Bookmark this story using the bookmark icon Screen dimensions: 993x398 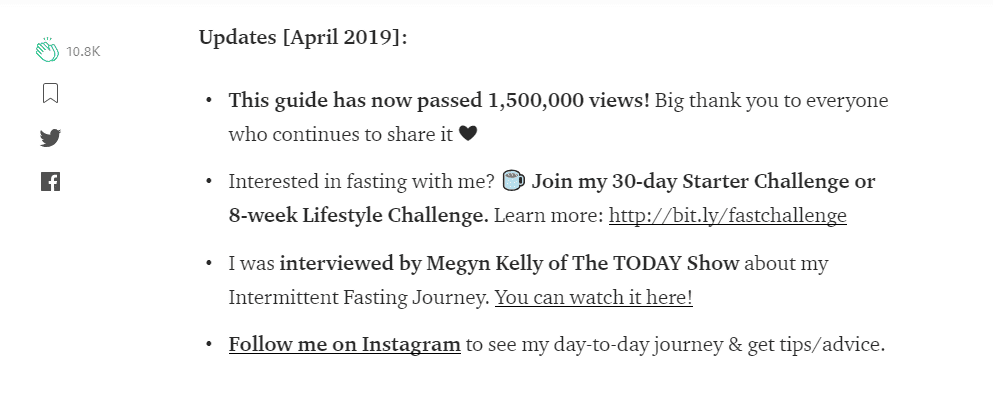coord(50,94)
